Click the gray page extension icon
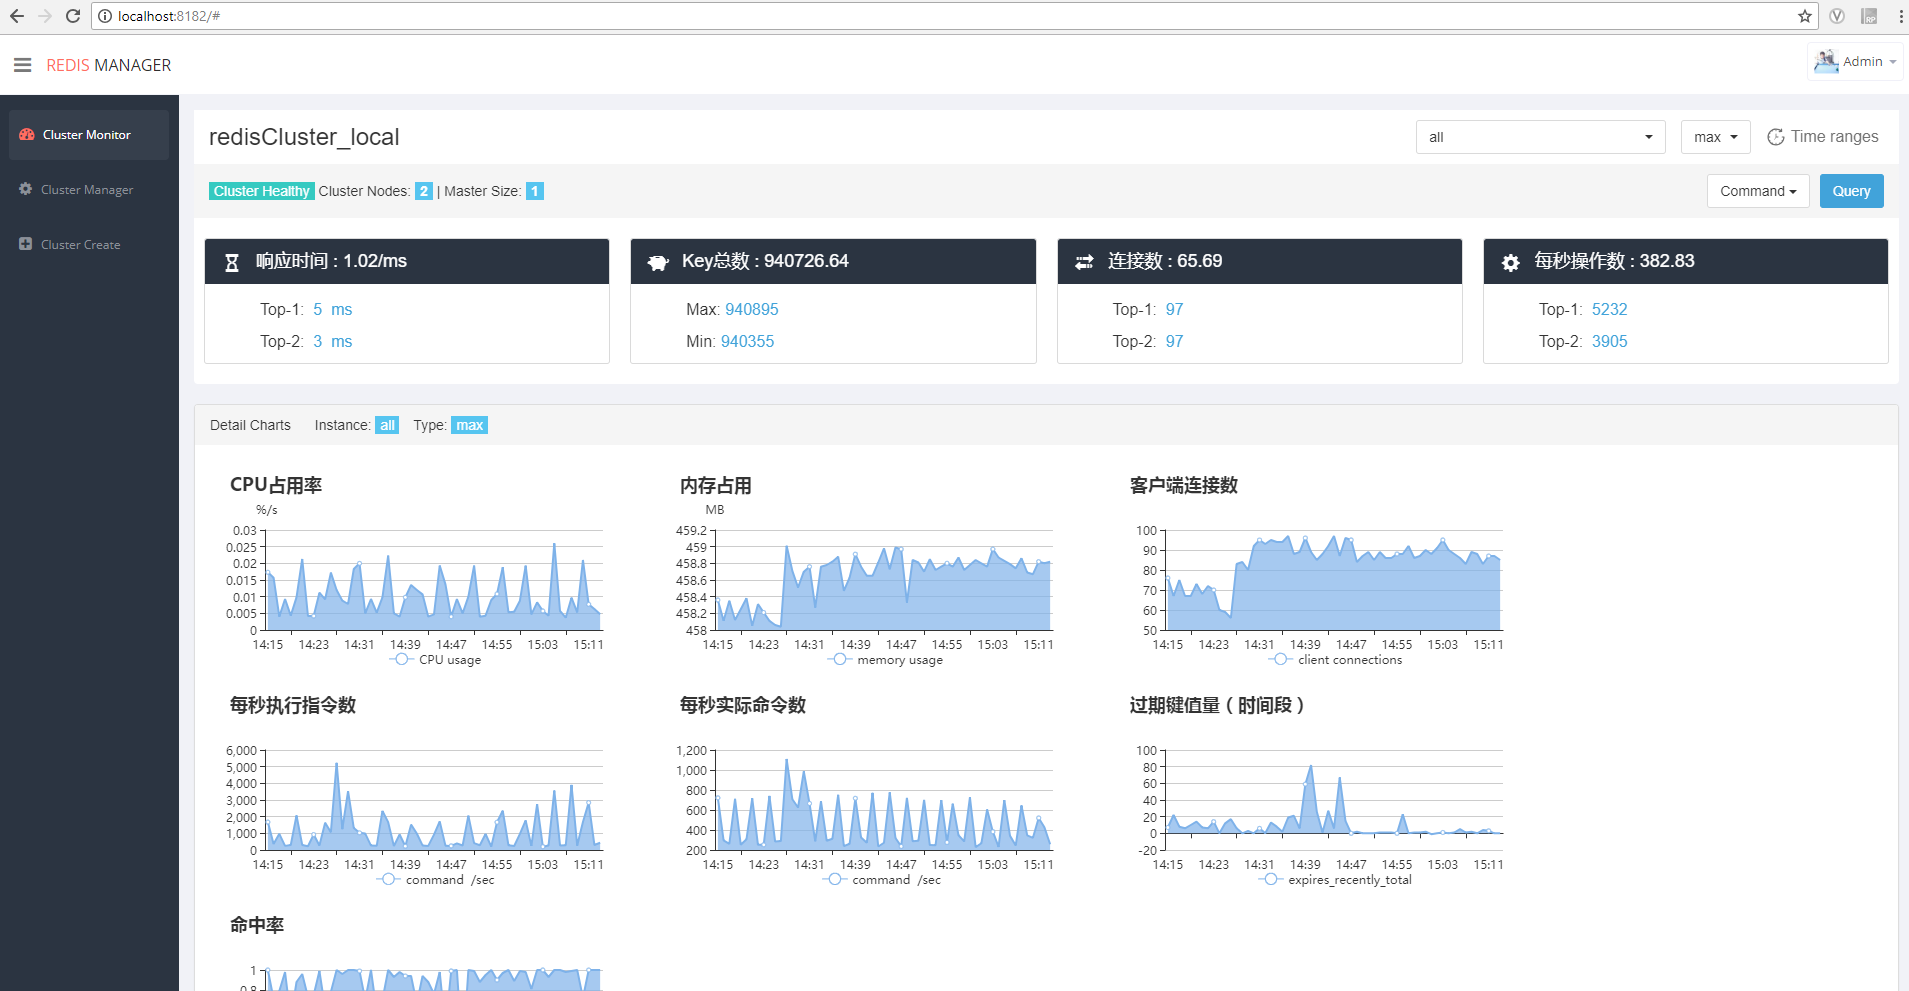Image resolution: width=1909 pixels, height=991 pixels. pos(1869,16)
